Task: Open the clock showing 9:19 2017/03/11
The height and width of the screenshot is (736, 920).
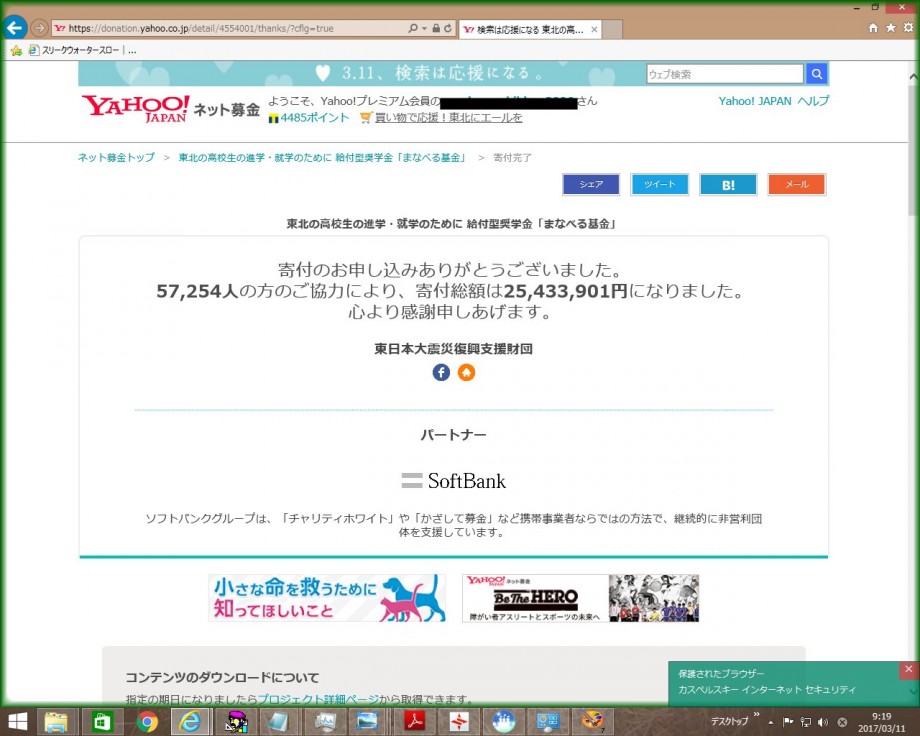Action: click(x=882, y=722)
